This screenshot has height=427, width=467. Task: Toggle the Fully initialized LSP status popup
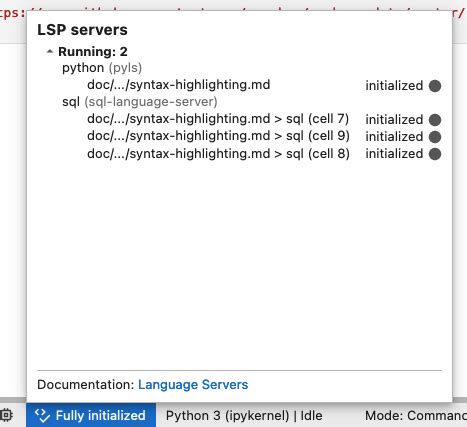point(91,415)
